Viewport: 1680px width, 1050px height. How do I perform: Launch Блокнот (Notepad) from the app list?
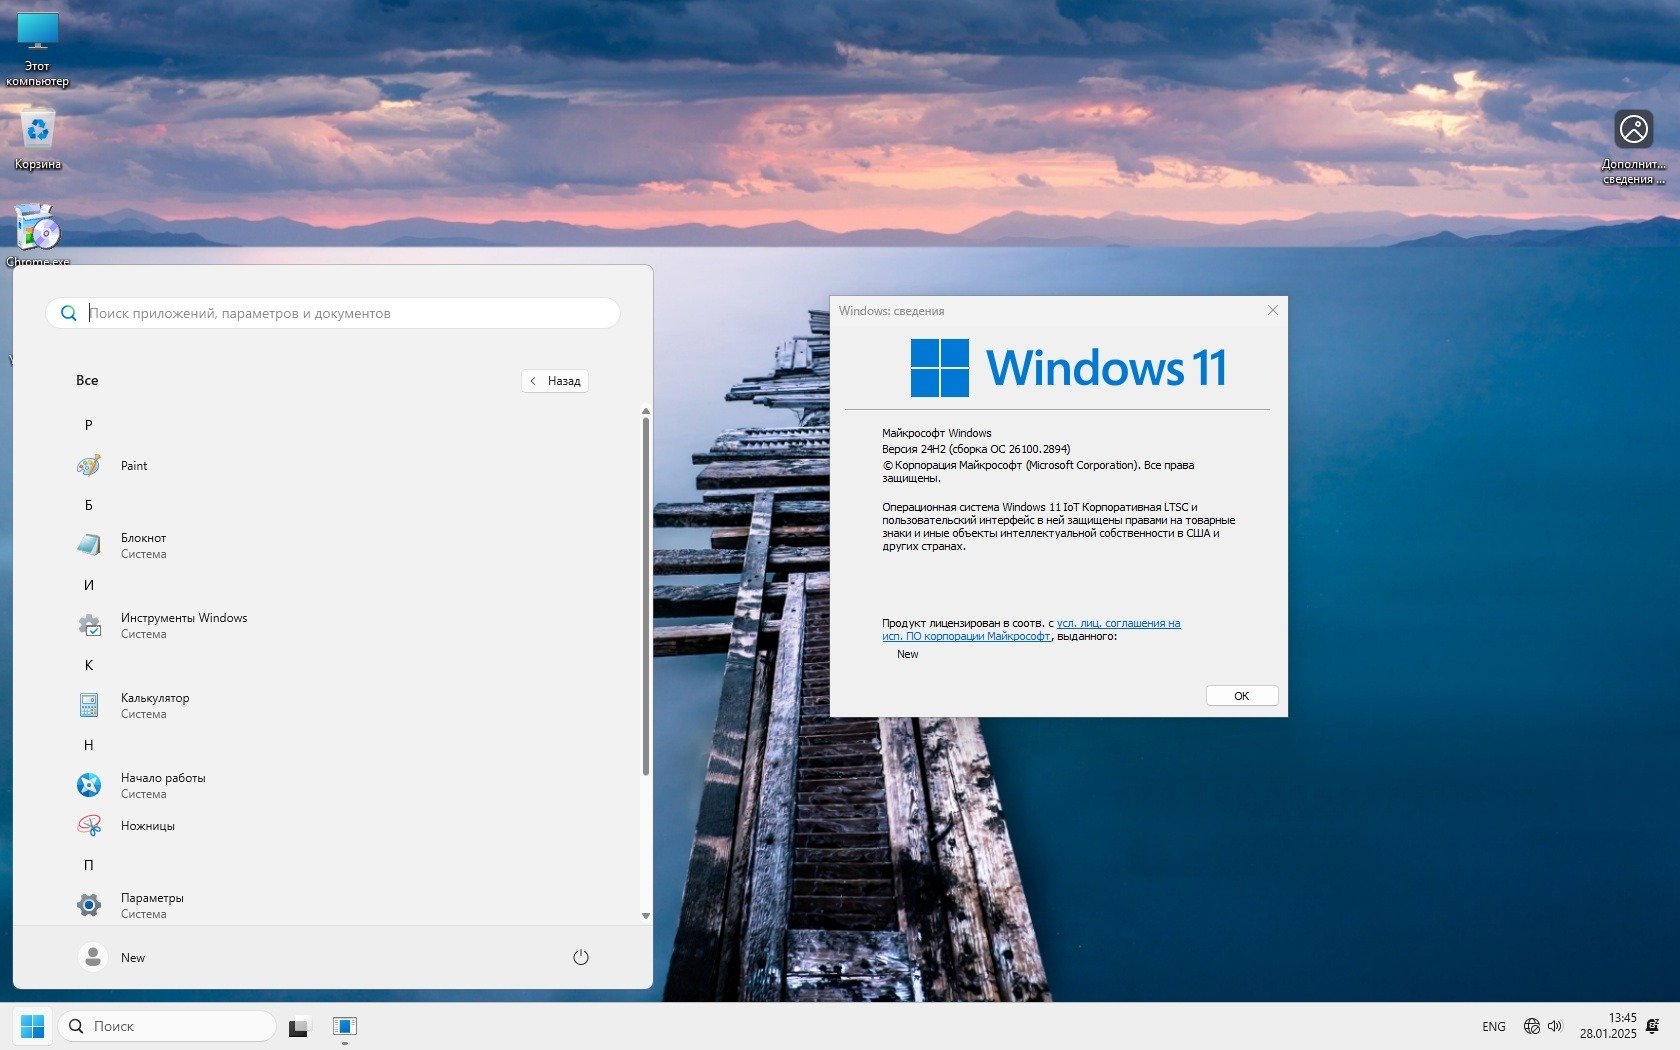(143, 545)
